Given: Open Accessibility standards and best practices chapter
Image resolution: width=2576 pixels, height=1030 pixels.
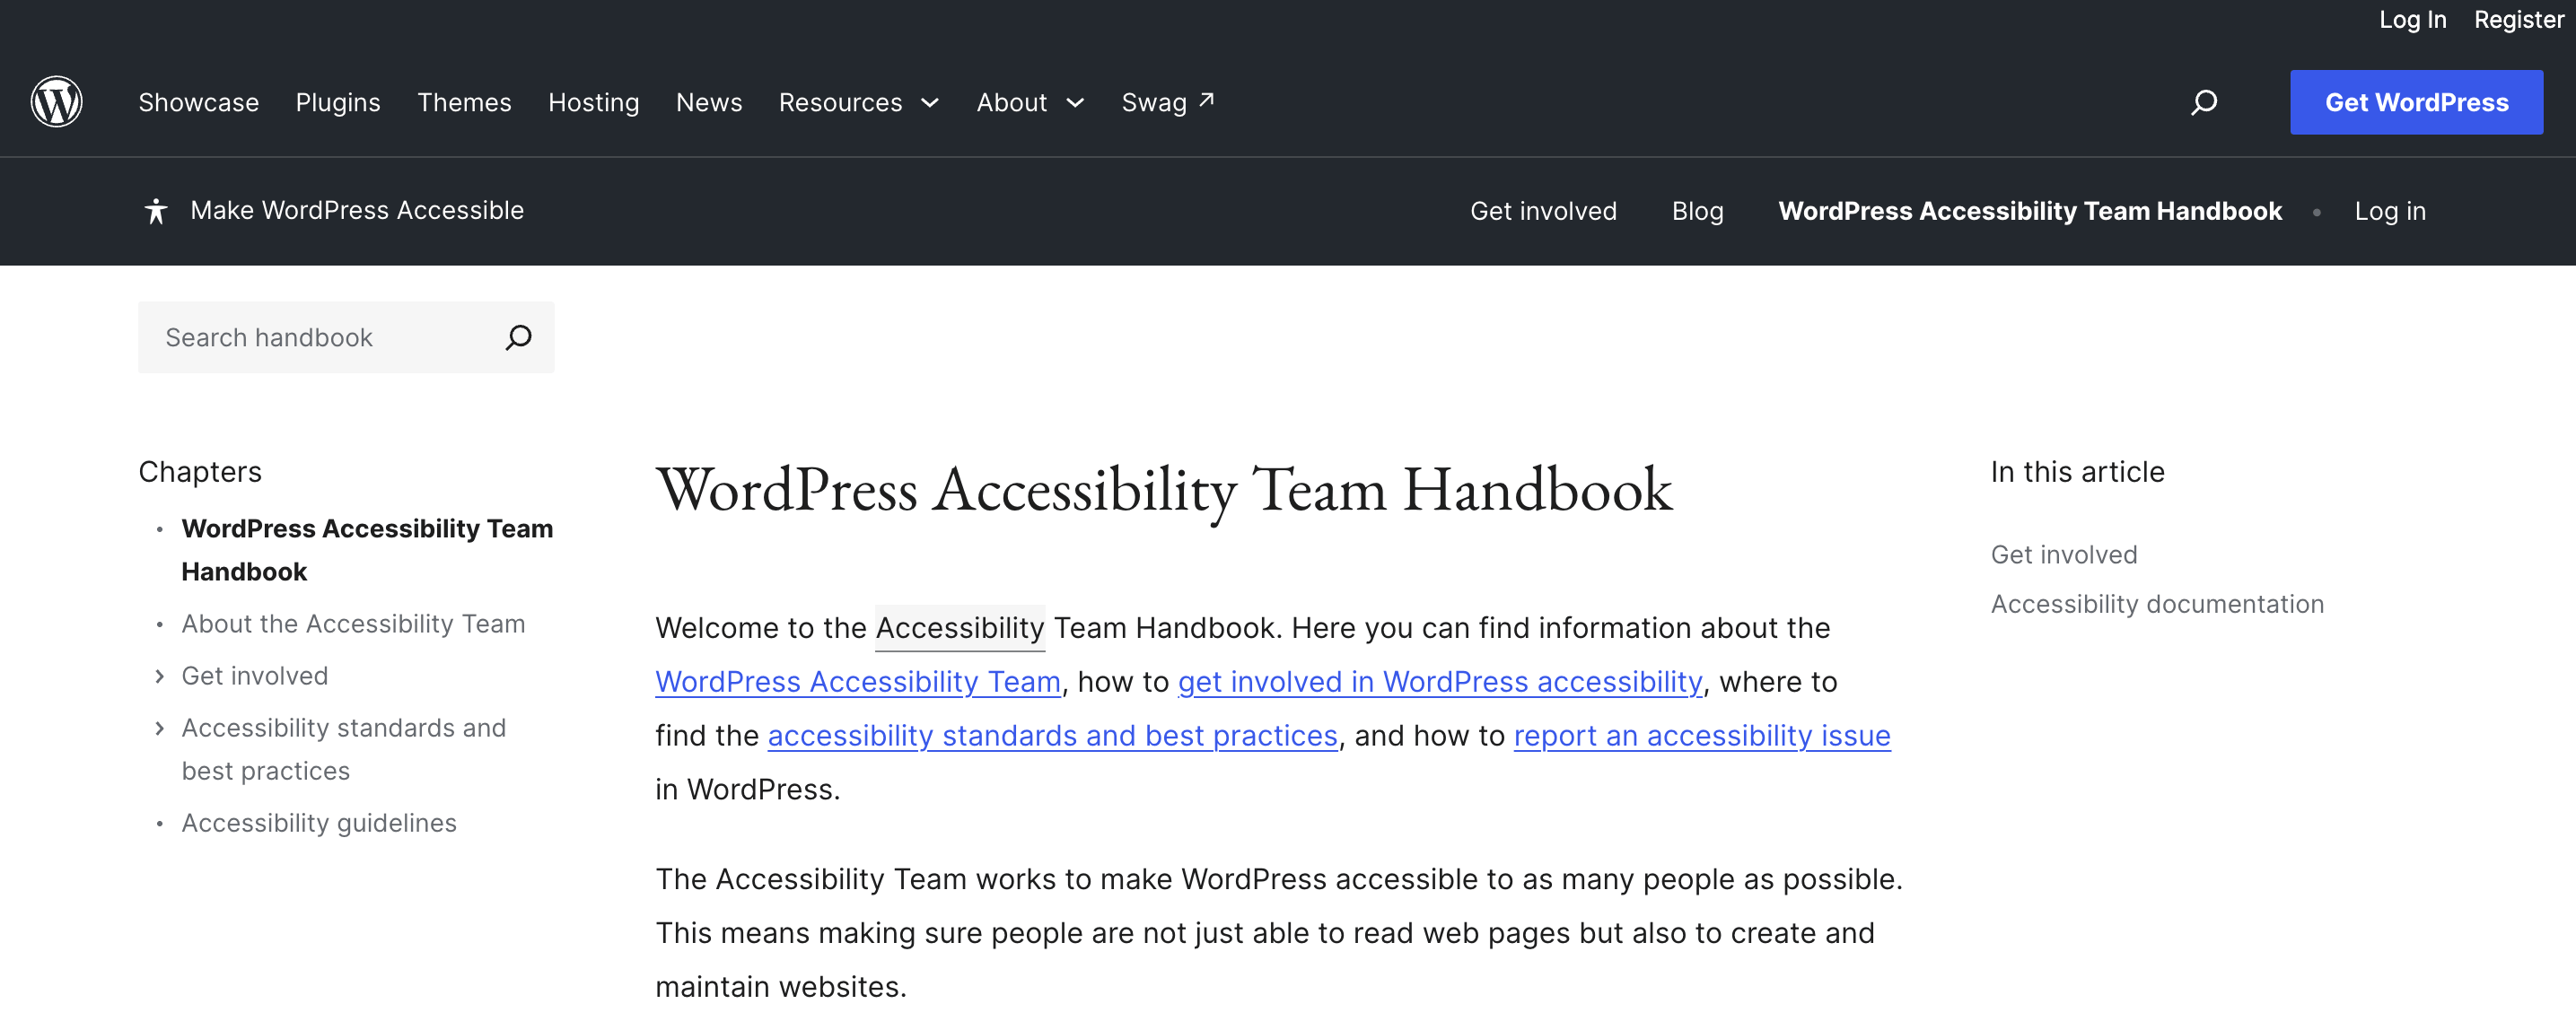Looking at the screenshot, I should (x=343, y=749).
